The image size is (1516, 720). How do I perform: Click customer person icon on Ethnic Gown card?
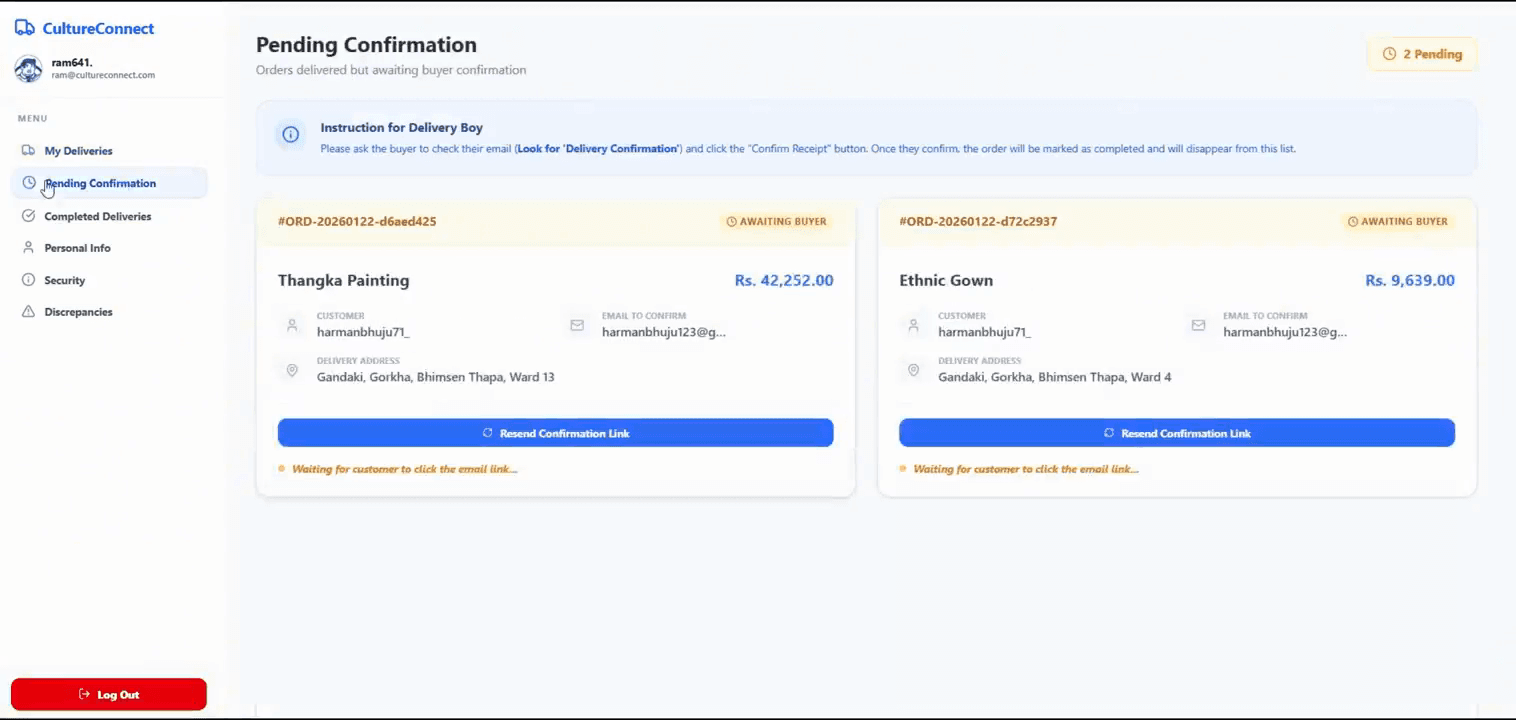click(x=913, y=325)
